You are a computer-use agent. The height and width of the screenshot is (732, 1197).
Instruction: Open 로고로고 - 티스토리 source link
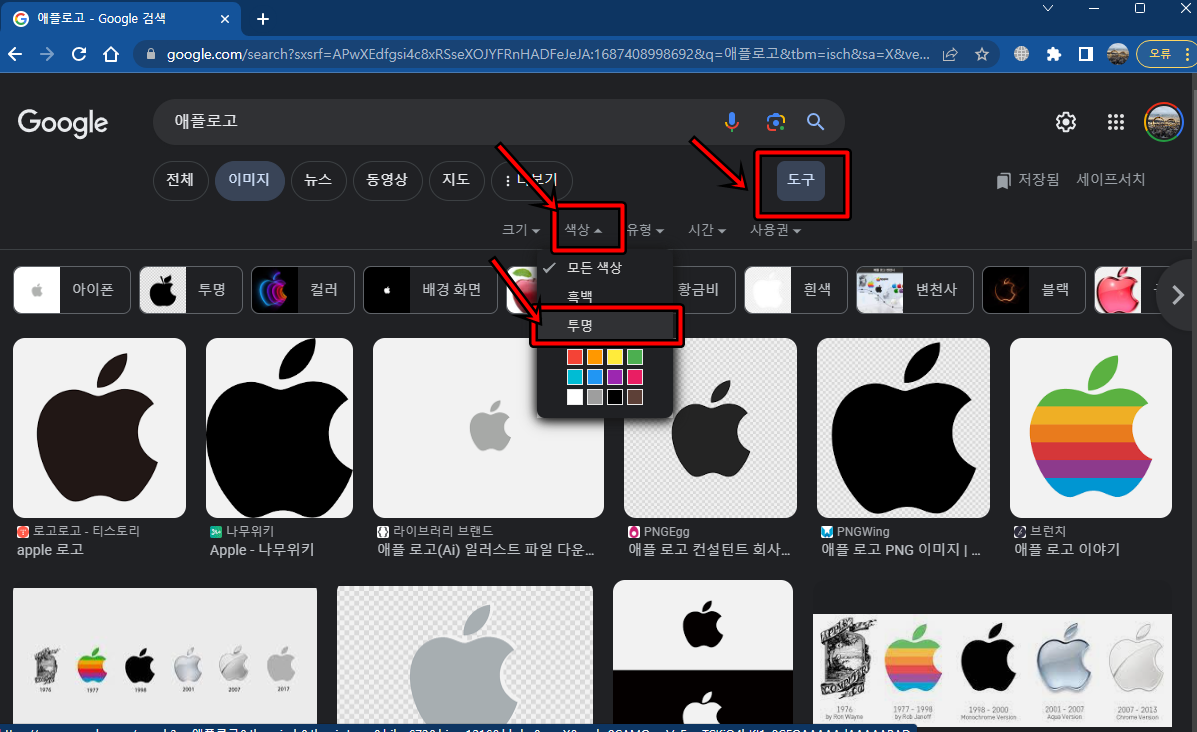79,531
